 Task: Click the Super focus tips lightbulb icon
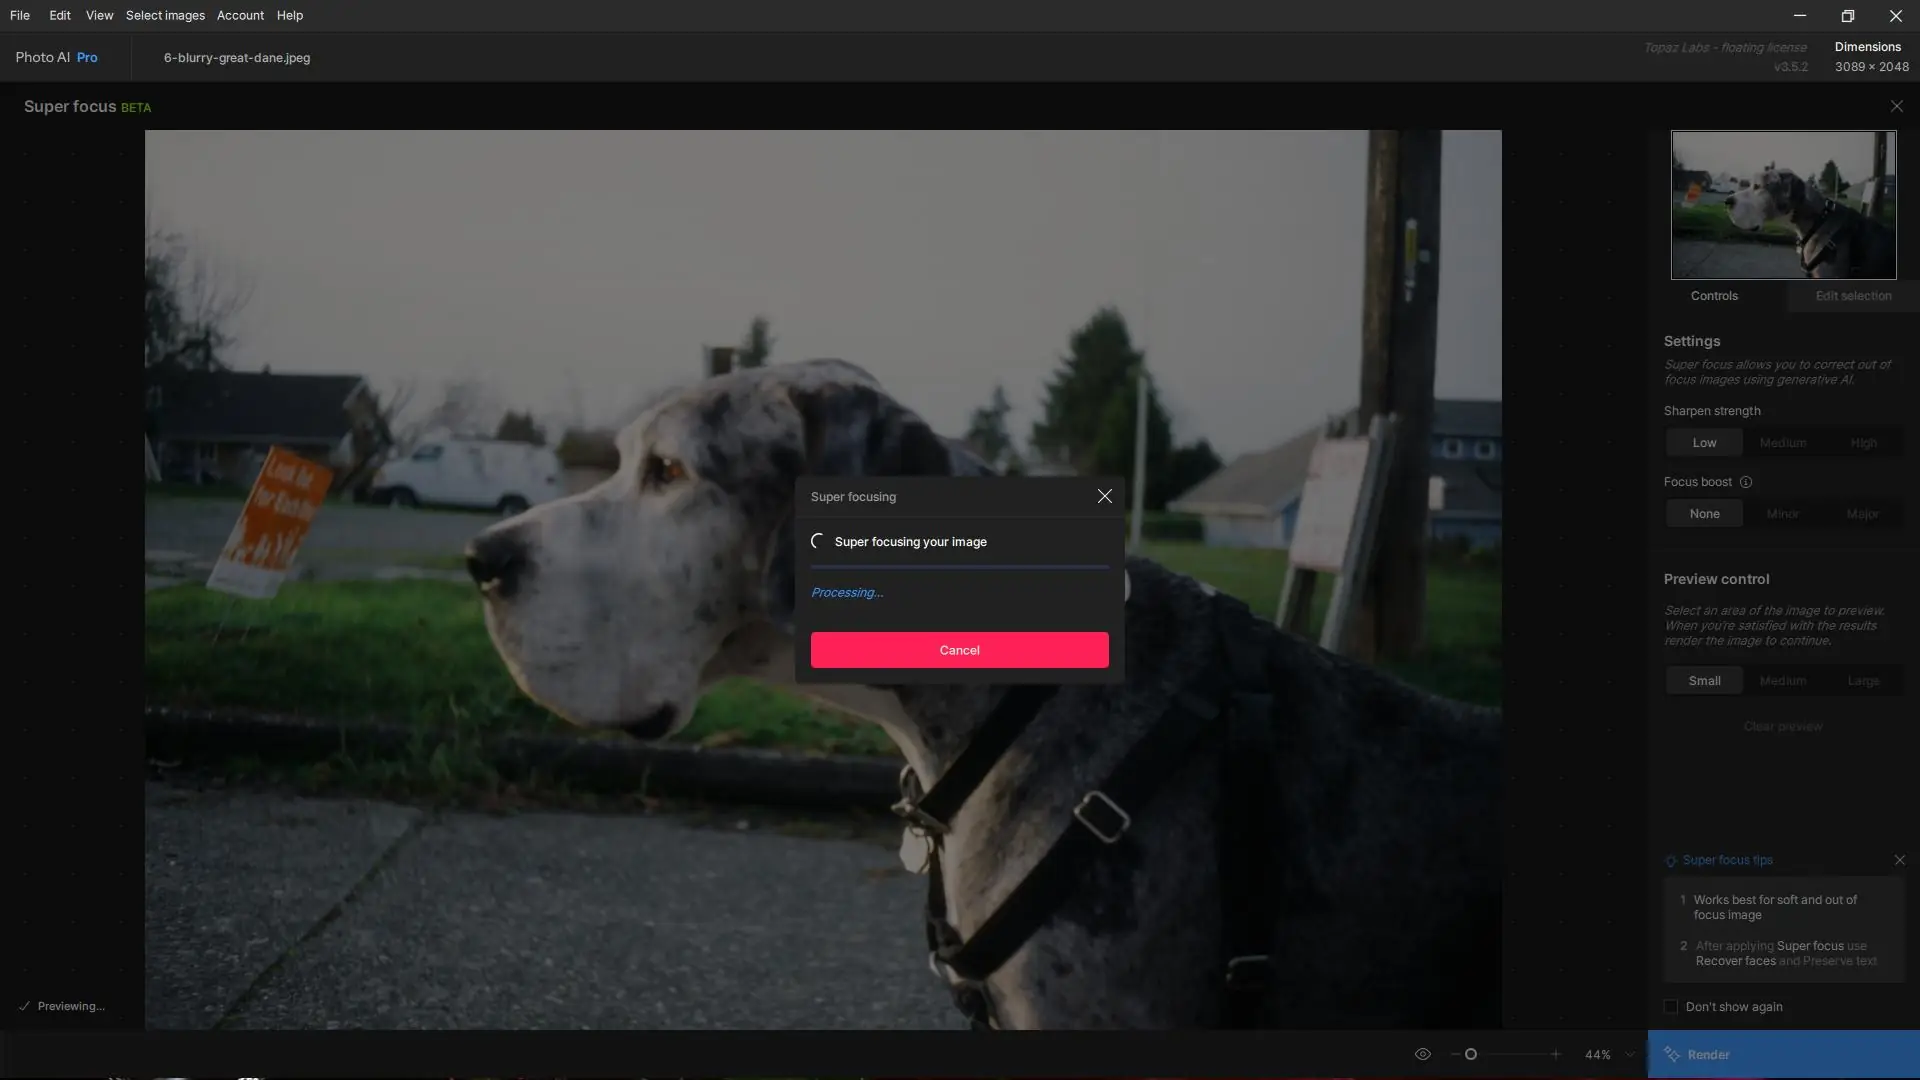click(1671, 861)
